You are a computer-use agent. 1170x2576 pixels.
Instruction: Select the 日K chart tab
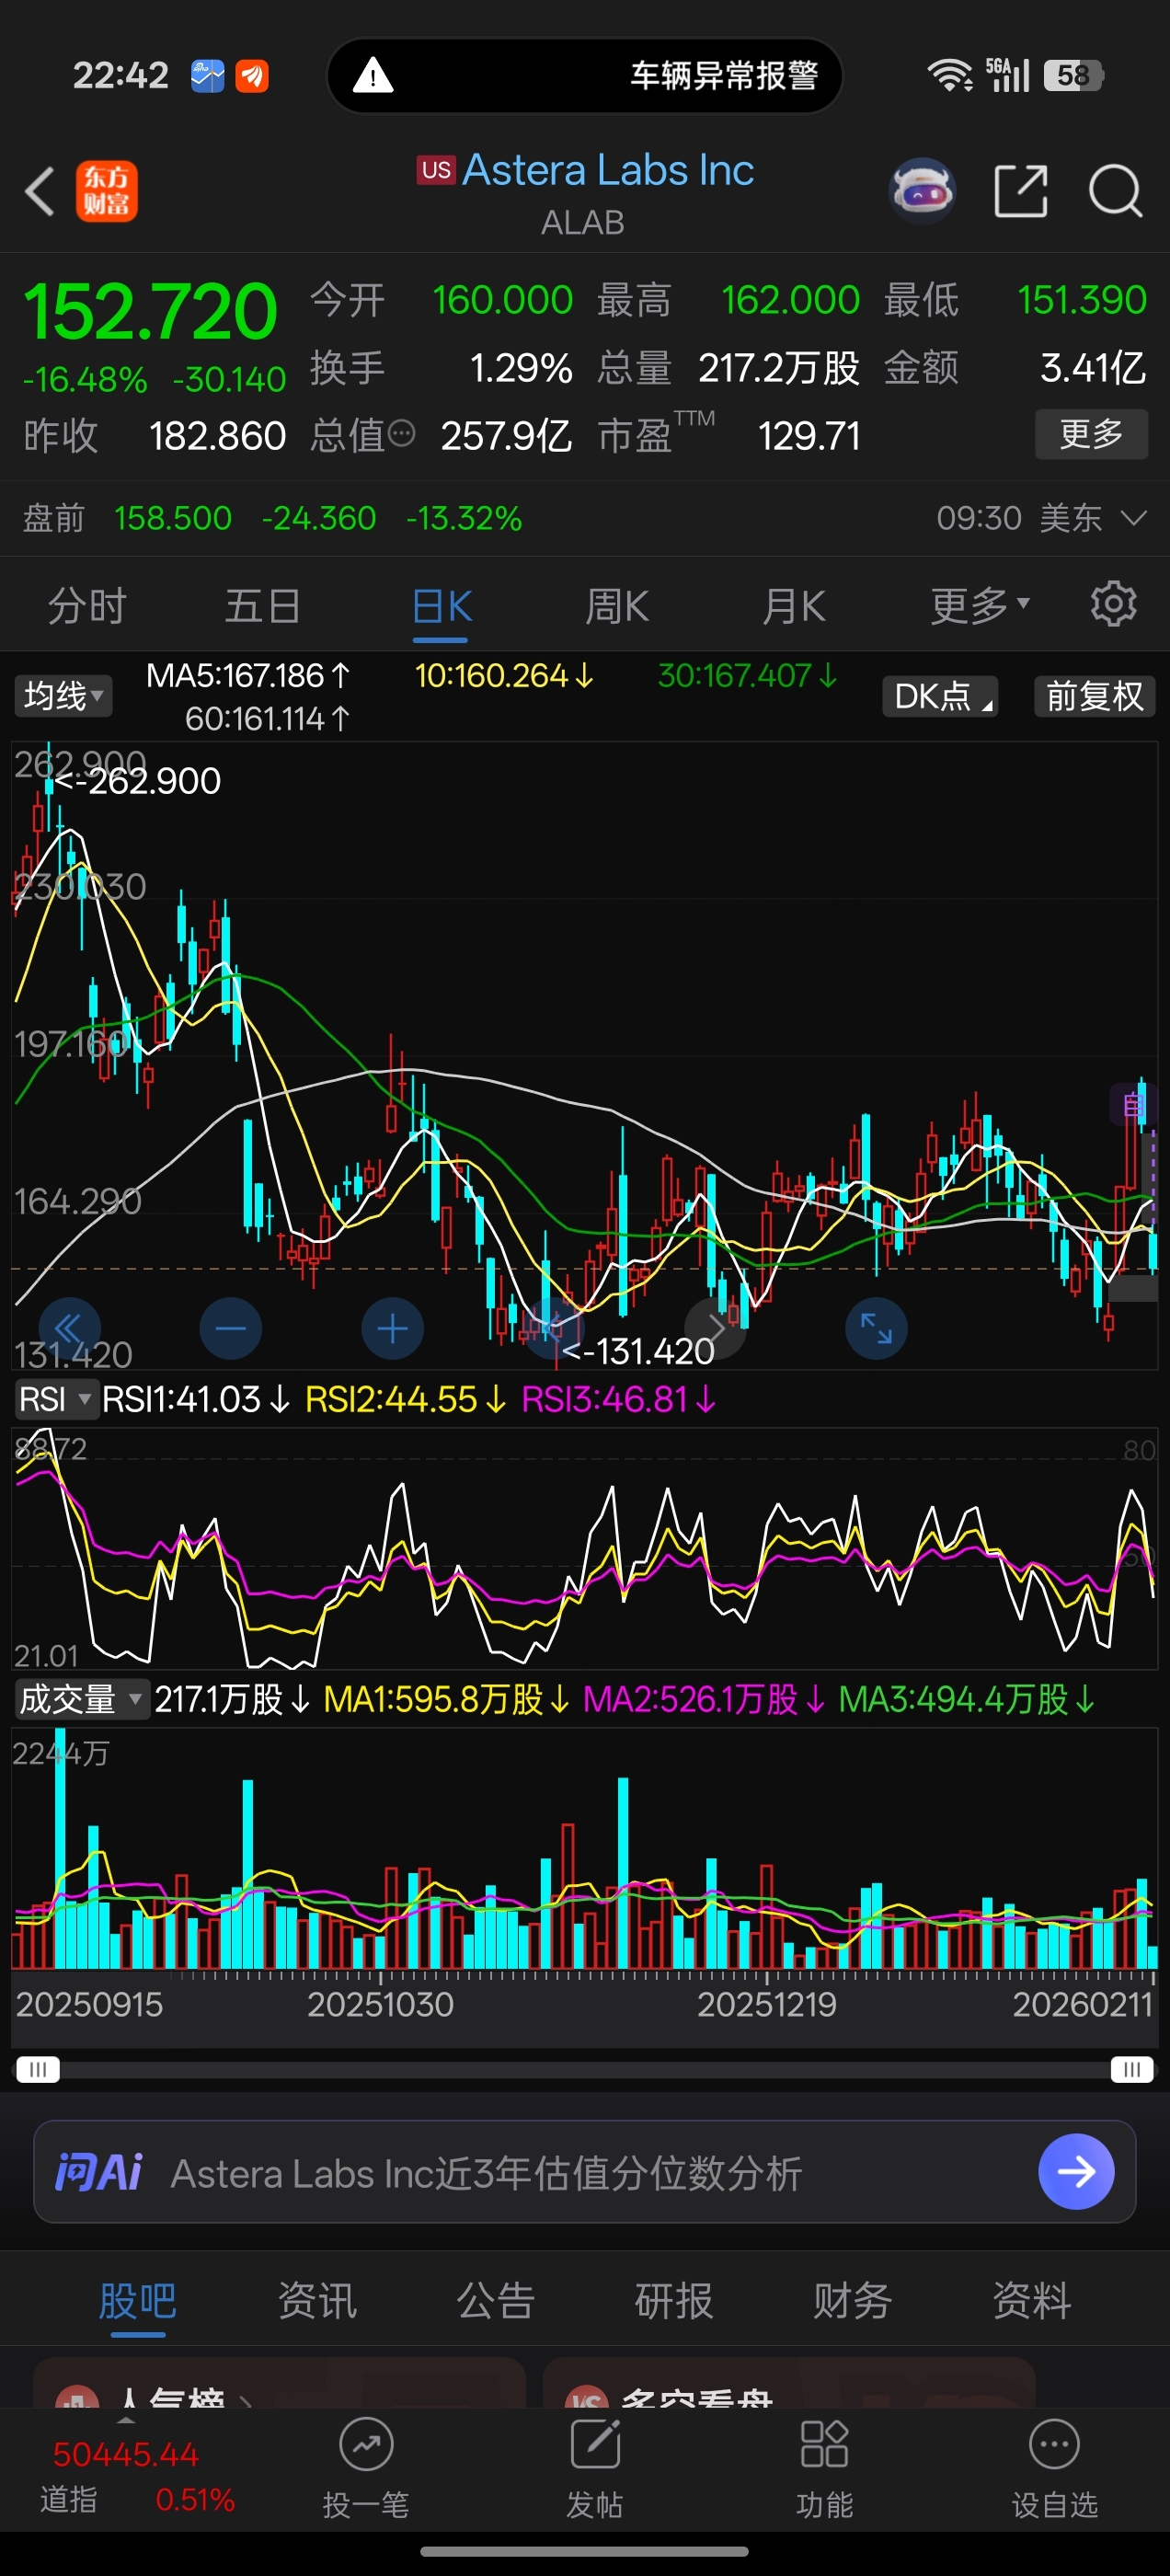(441, 607)
